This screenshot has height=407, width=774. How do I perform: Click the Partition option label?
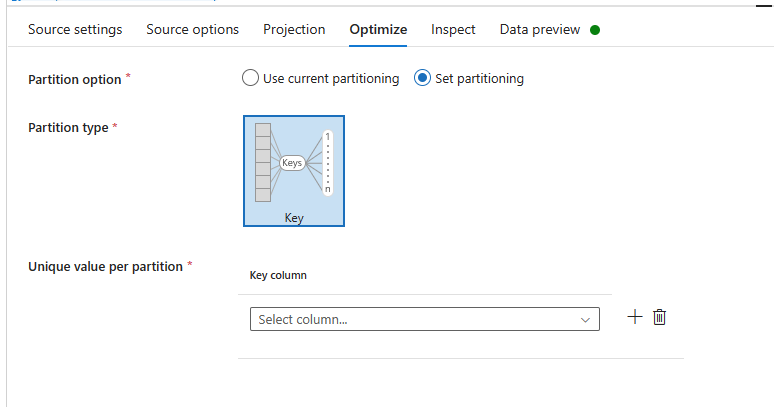(75, 79)
